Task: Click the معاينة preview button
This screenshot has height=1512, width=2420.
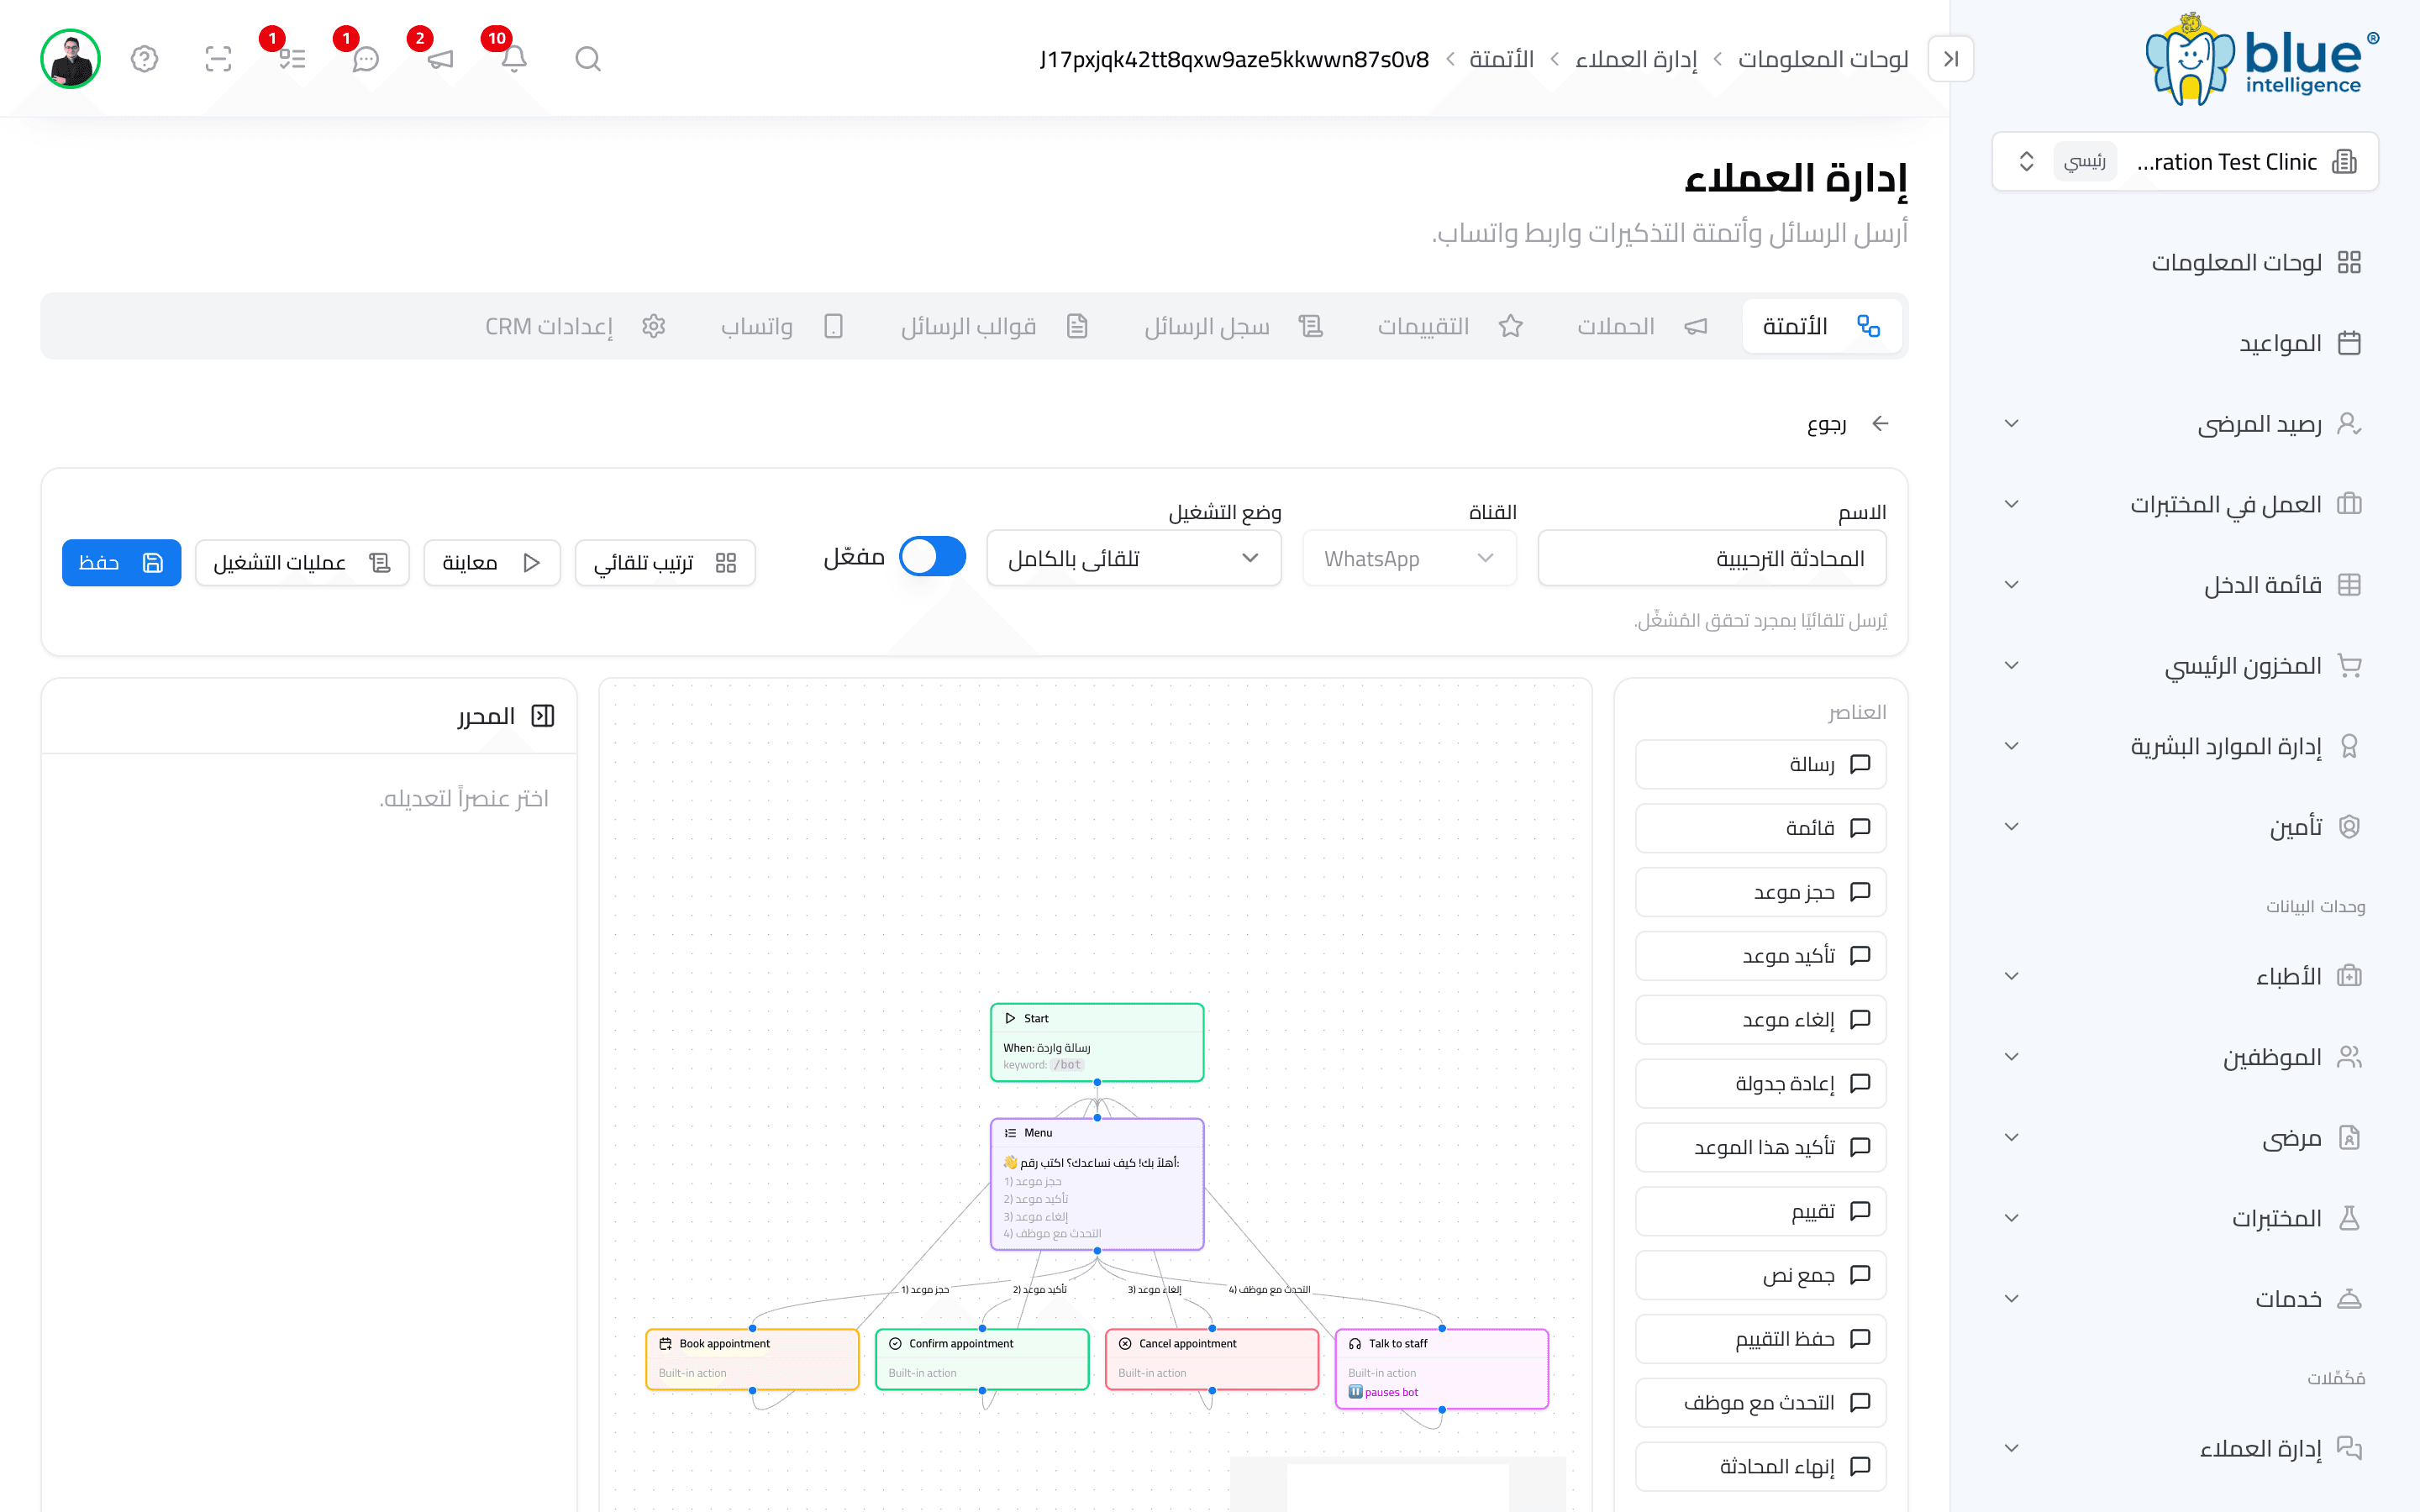Action: [x=492, y=563]
